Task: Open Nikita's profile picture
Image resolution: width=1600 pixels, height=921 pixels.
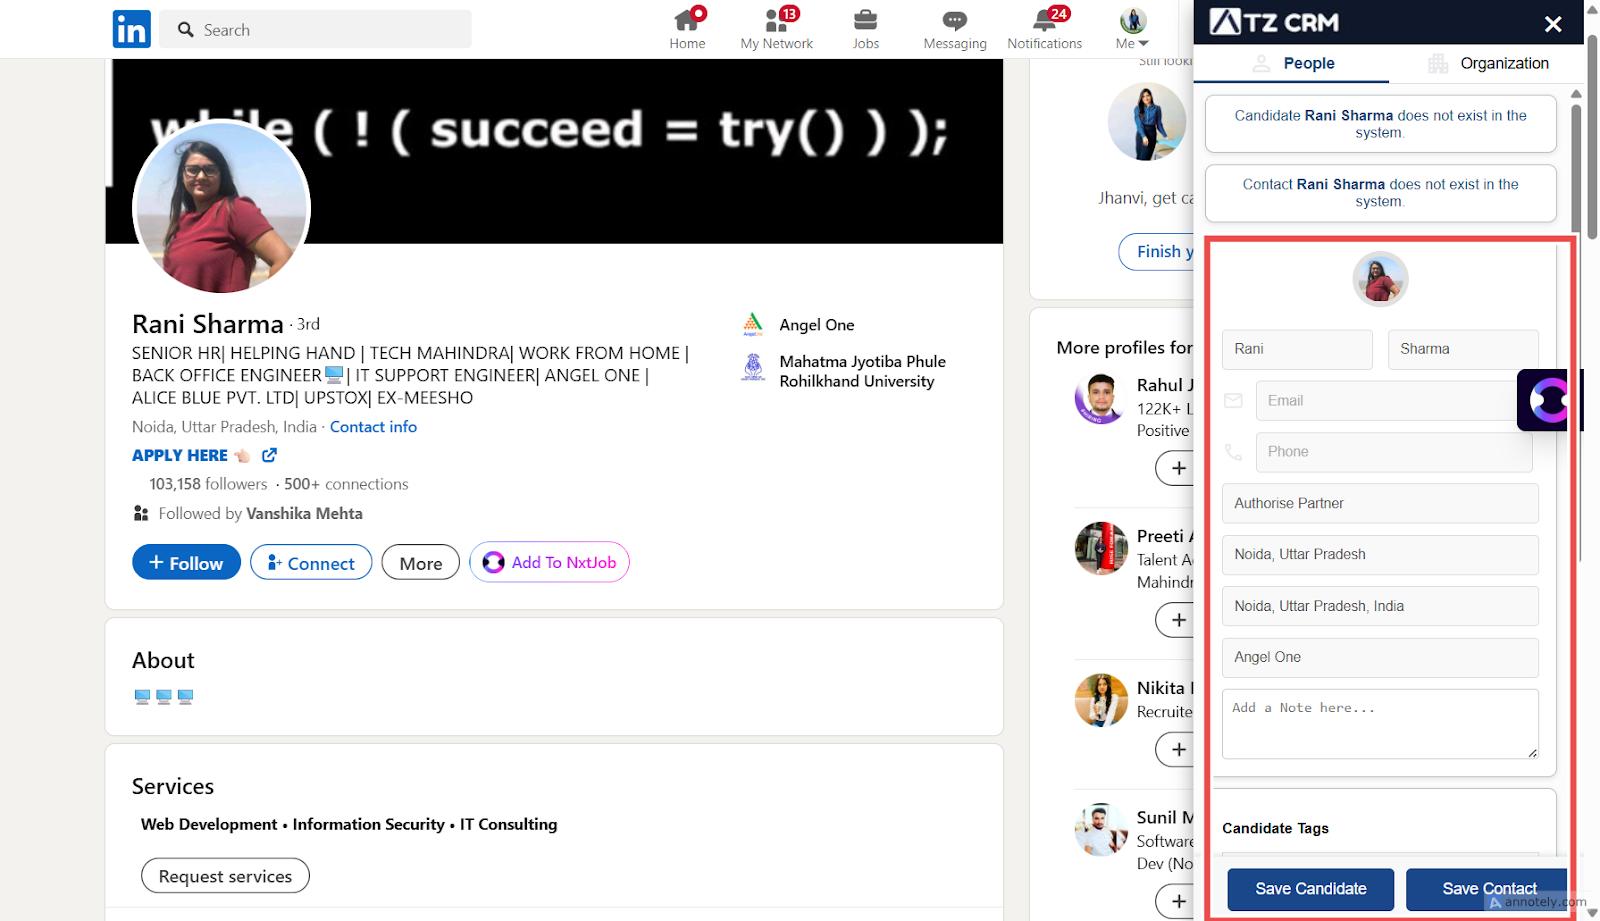Action: pyautogui.click(x=1101, y=700)
